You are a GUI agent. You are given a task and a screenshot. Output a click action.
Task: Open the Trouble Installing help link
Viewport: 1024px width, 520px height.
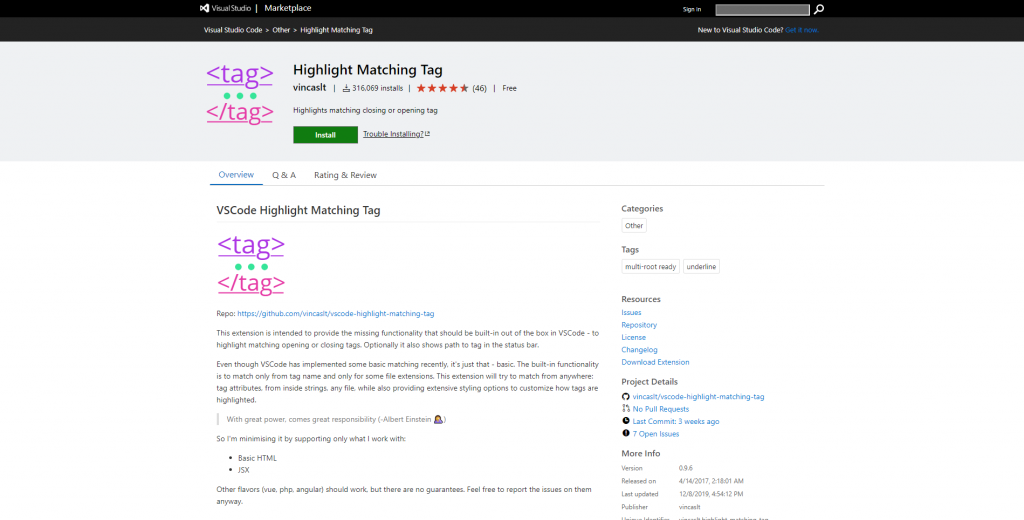(396, 134)
